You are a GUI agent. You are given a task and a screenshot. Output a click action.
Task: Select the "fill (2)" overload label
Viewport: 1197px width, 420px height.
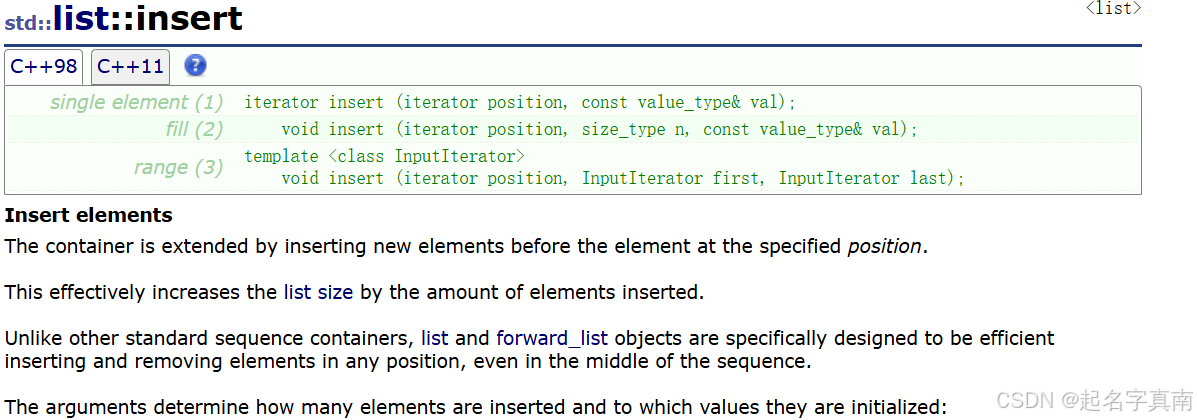194,129
